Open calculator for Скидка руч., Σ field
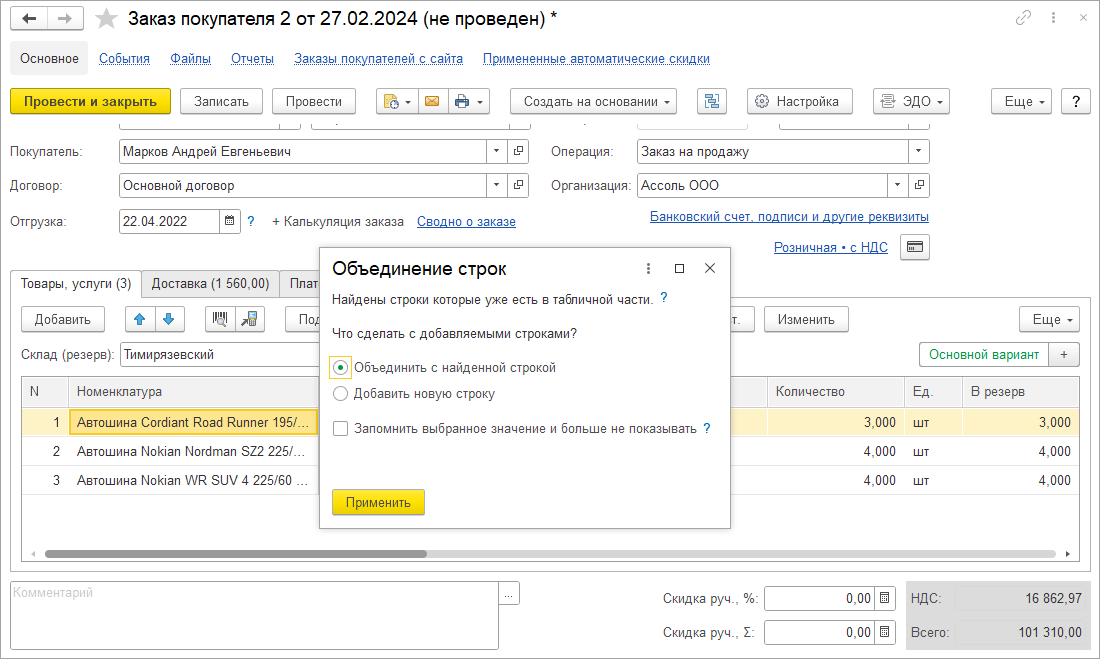 885,632
